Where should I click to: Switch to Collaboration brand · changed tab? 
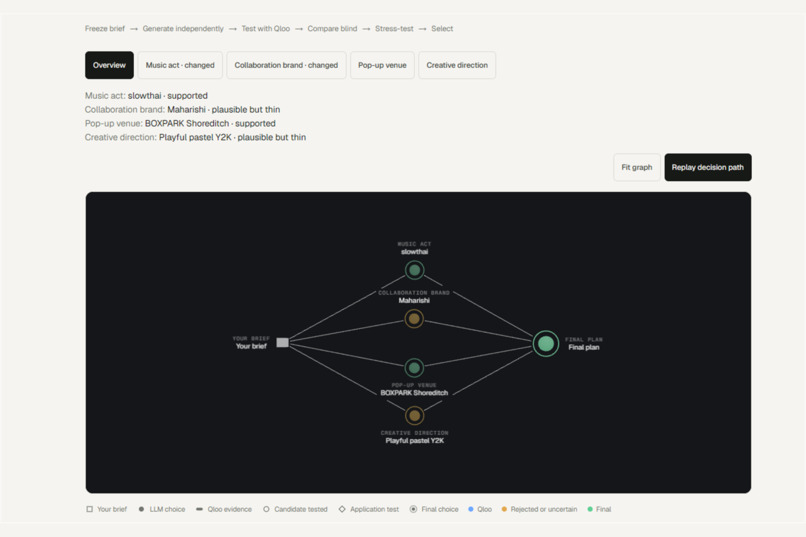click(x=286, y=65)
